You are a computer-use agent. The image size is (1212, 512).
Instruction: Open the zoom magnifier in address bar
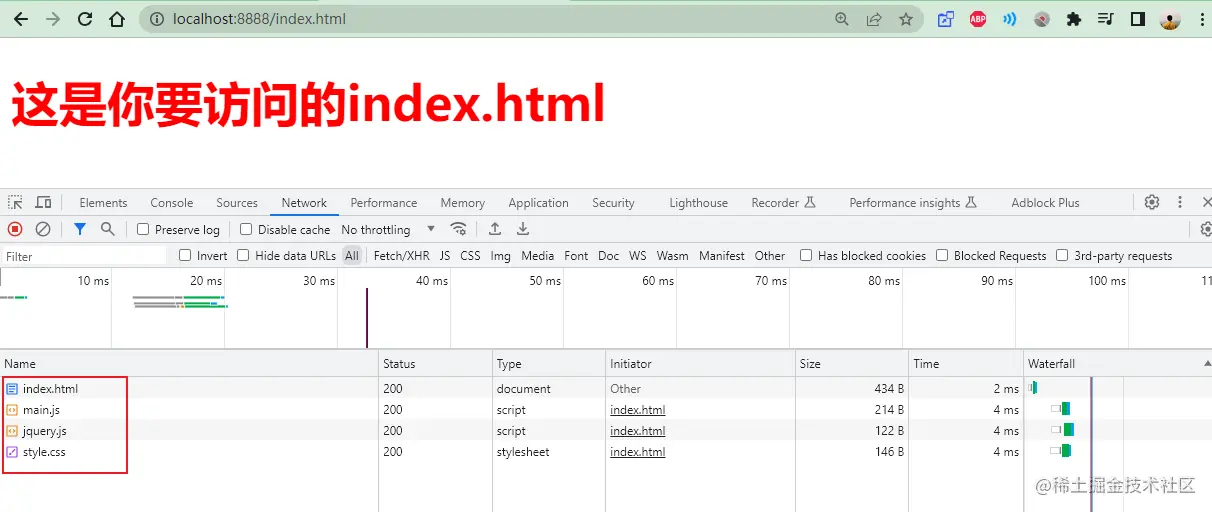click(842, 19)
